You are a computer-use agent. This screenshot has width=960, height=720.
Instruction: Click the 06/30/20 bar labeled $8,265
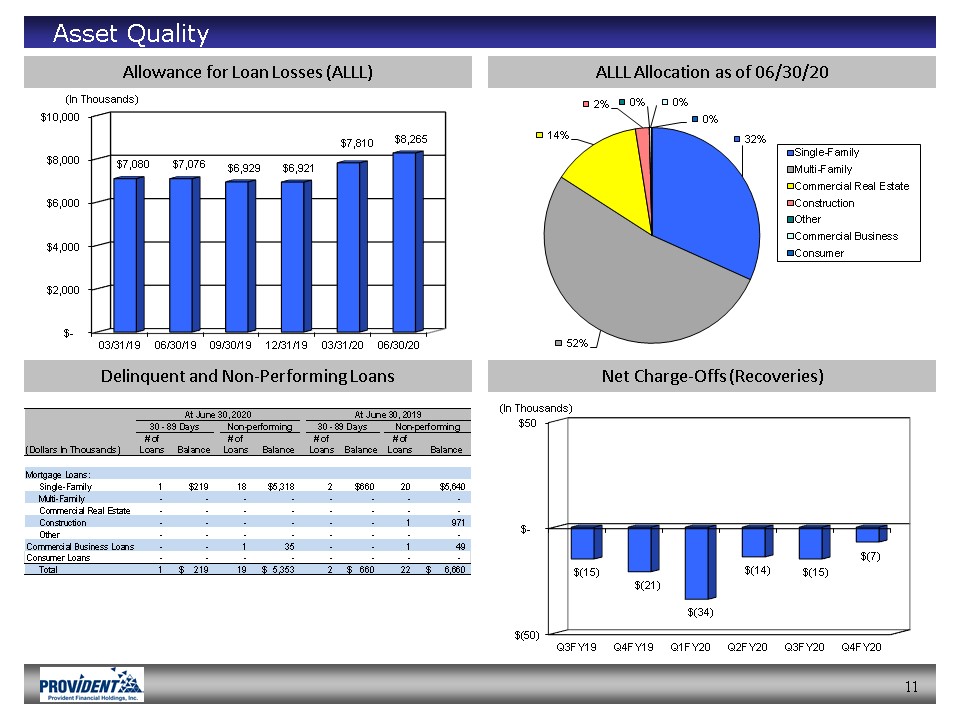(407, 242)
